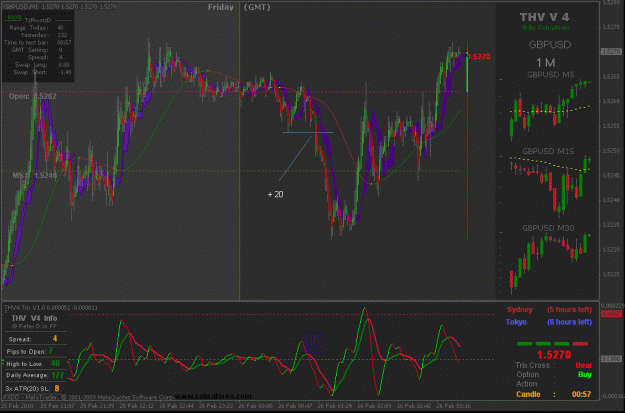625x413 pixels.
Task: Click the 'Daily Average:' row
Action: click(x=35, y=375)
